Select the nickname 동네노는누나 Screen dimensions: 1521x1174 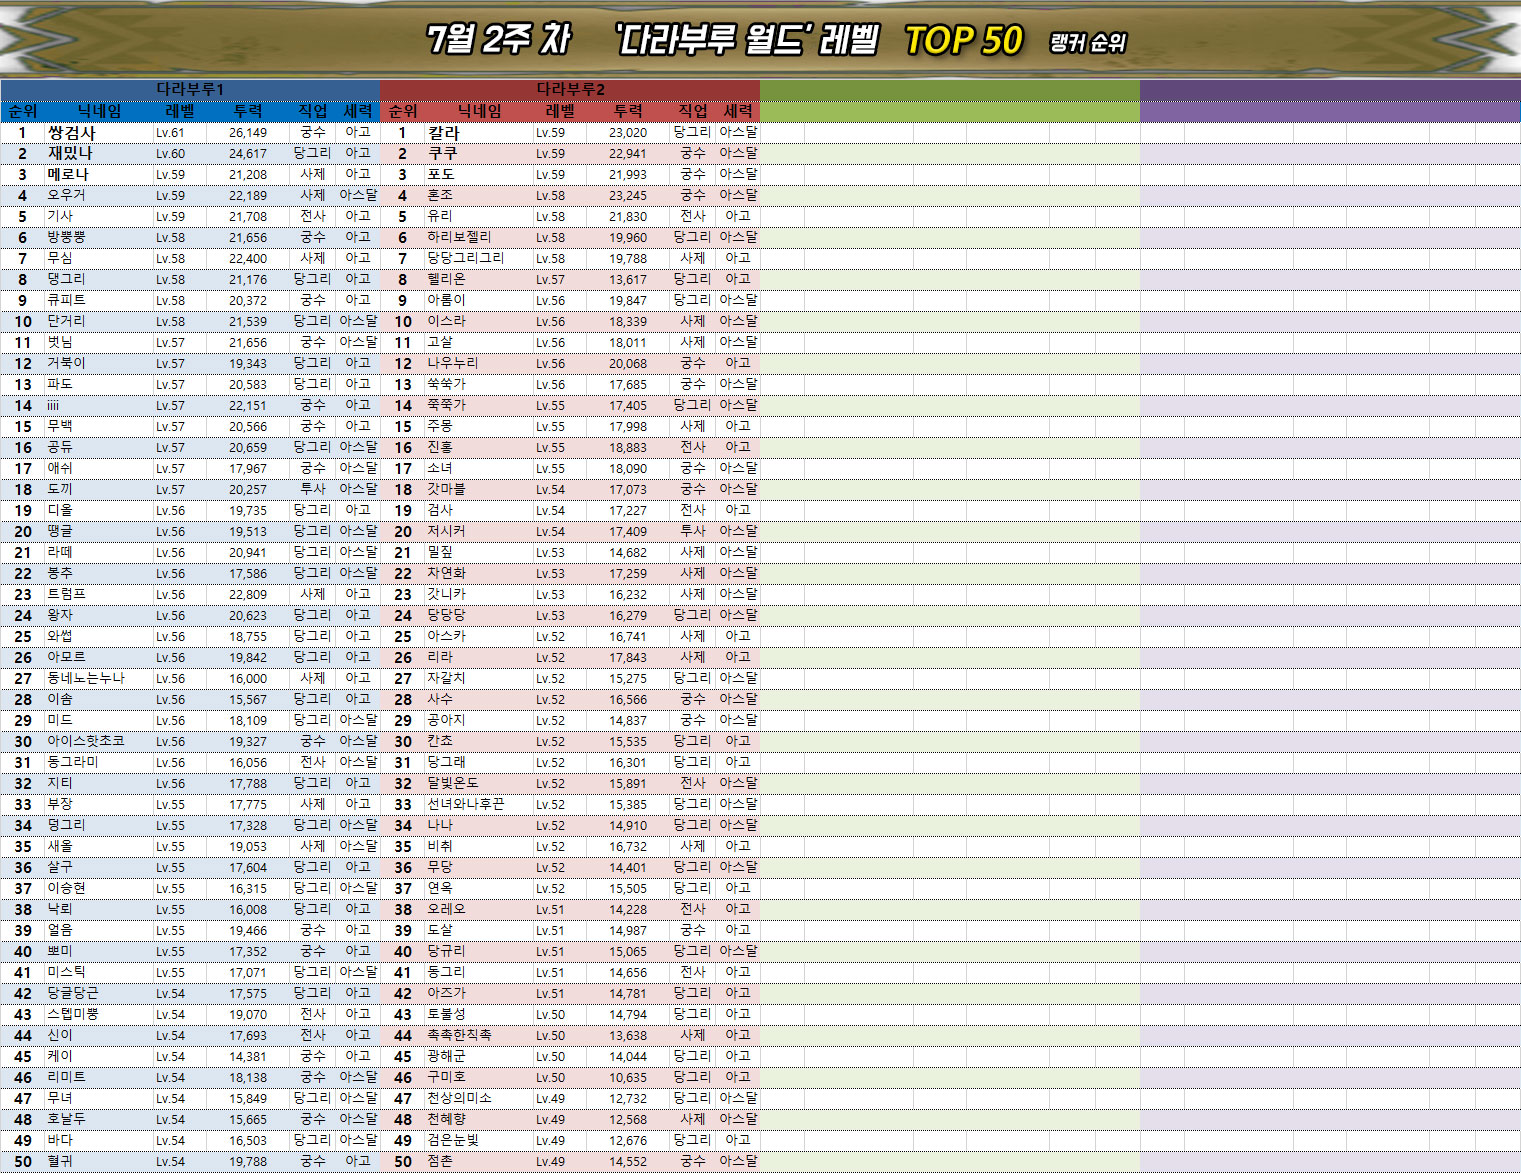86,678
